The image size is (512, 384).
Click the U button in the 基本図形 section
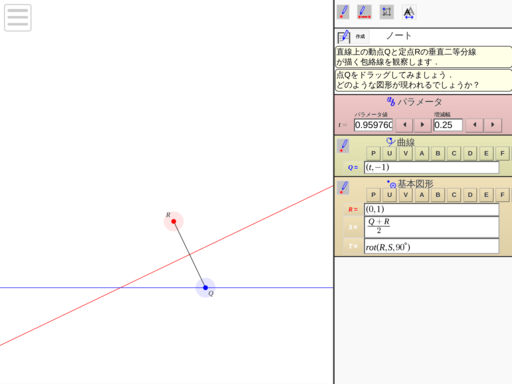(x=389, y=195)
